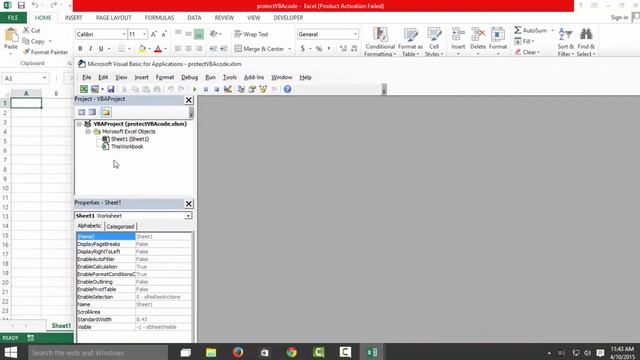Collapse the VBAProject (protectVBAcode.xlsm) tree node
The image size is (640, 360).
pos(79,124)
